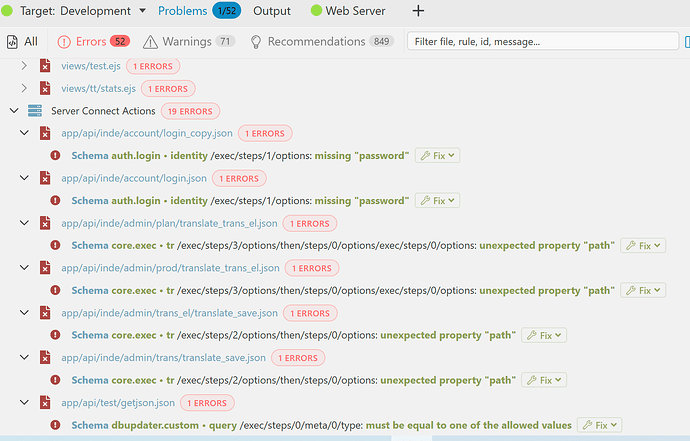The height and width of the screenshot is (441, 690).
Task: Open the app/api/test/getjson.json file link
Action: (118, 403)
